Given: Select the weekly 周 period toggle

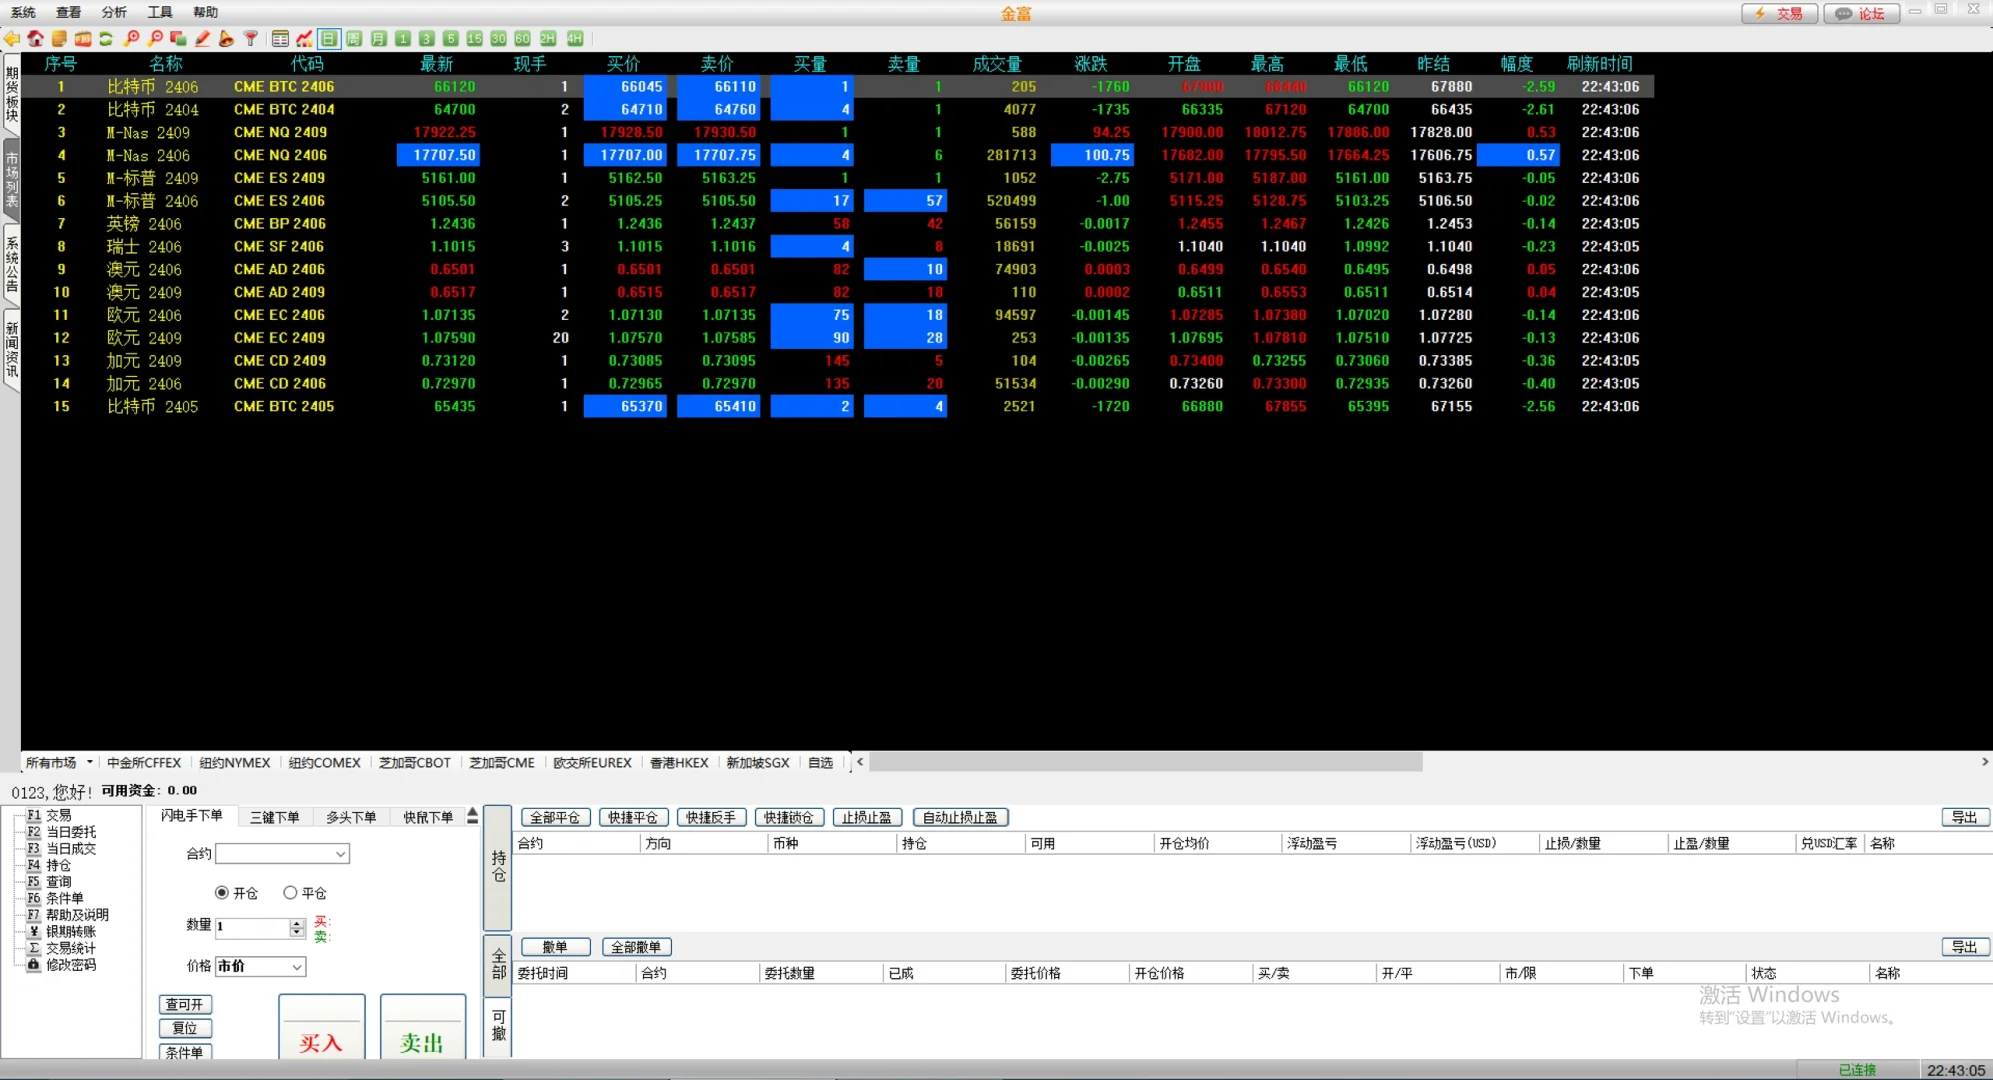Looking at the screenshot, I should coord(354,39).
